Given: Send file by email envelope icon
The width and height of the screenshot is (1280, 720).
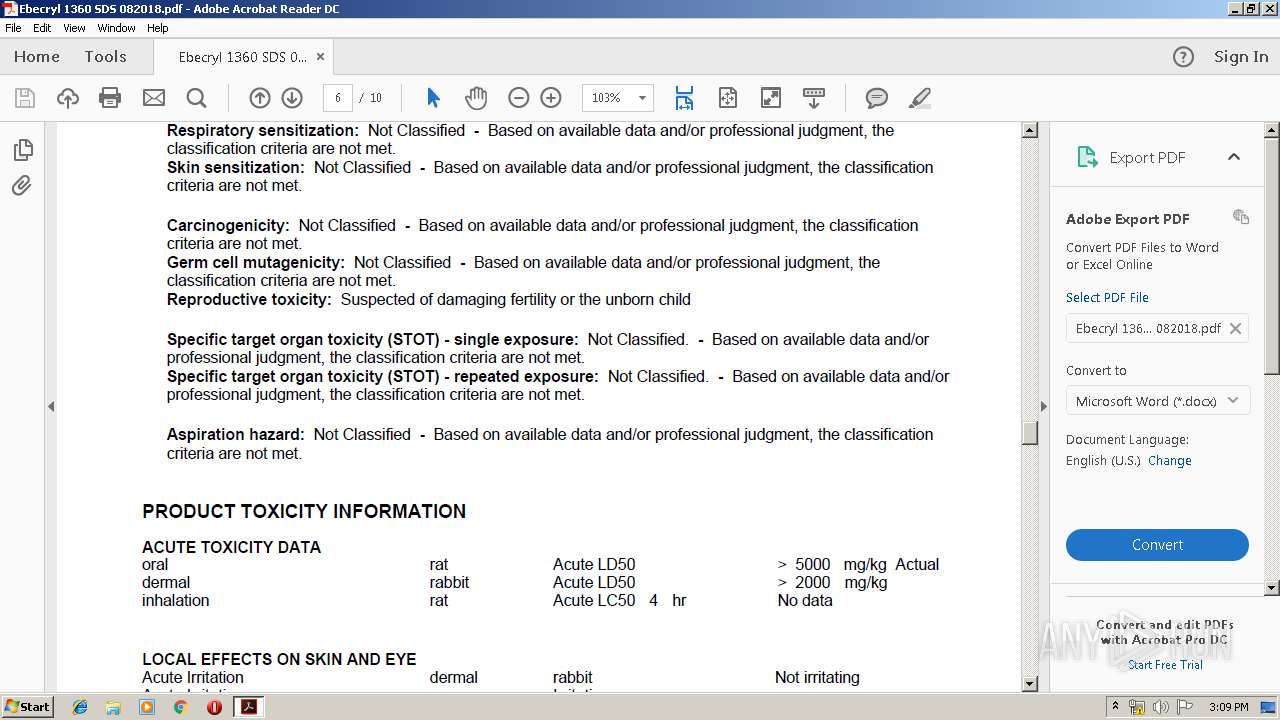Looking at the screenshot, I should (x=154, y=98).
